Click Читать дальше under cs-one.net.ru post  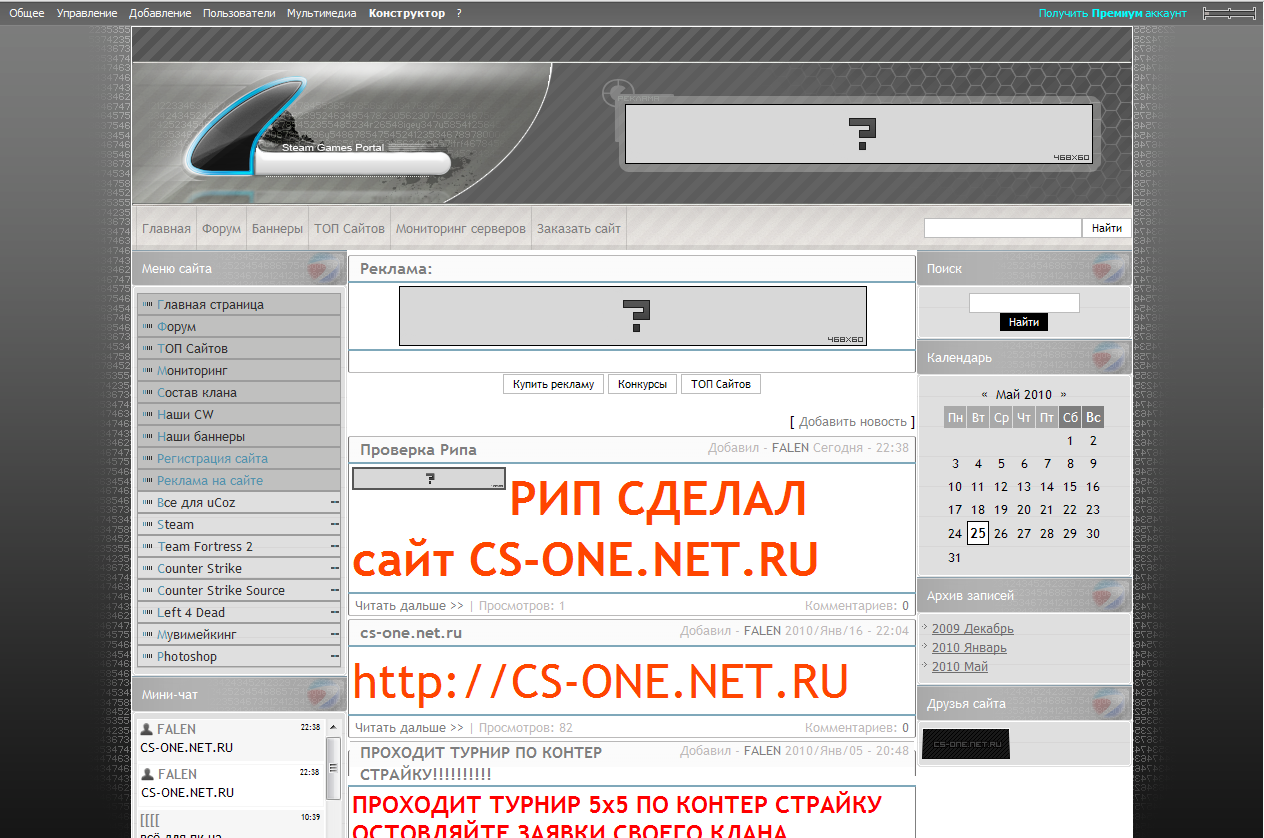coord(409,728)
